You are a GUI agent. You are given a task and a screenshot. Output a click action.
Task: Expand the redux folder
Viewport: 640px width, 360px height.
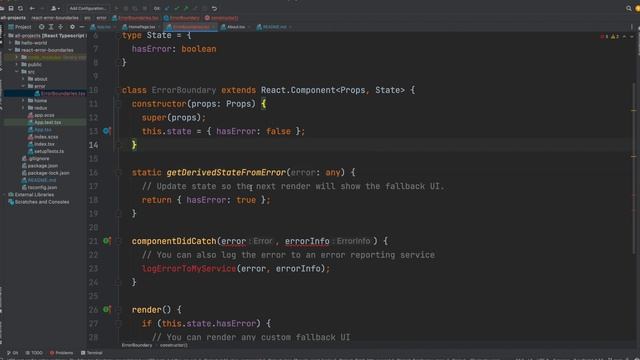tap(23, 108)
